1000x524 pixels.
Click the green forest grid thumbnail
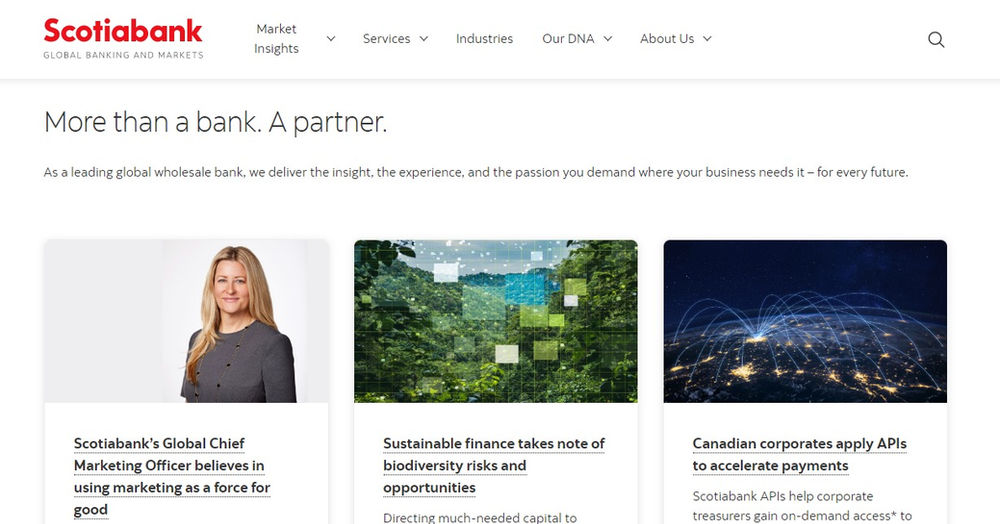(495, 321)
